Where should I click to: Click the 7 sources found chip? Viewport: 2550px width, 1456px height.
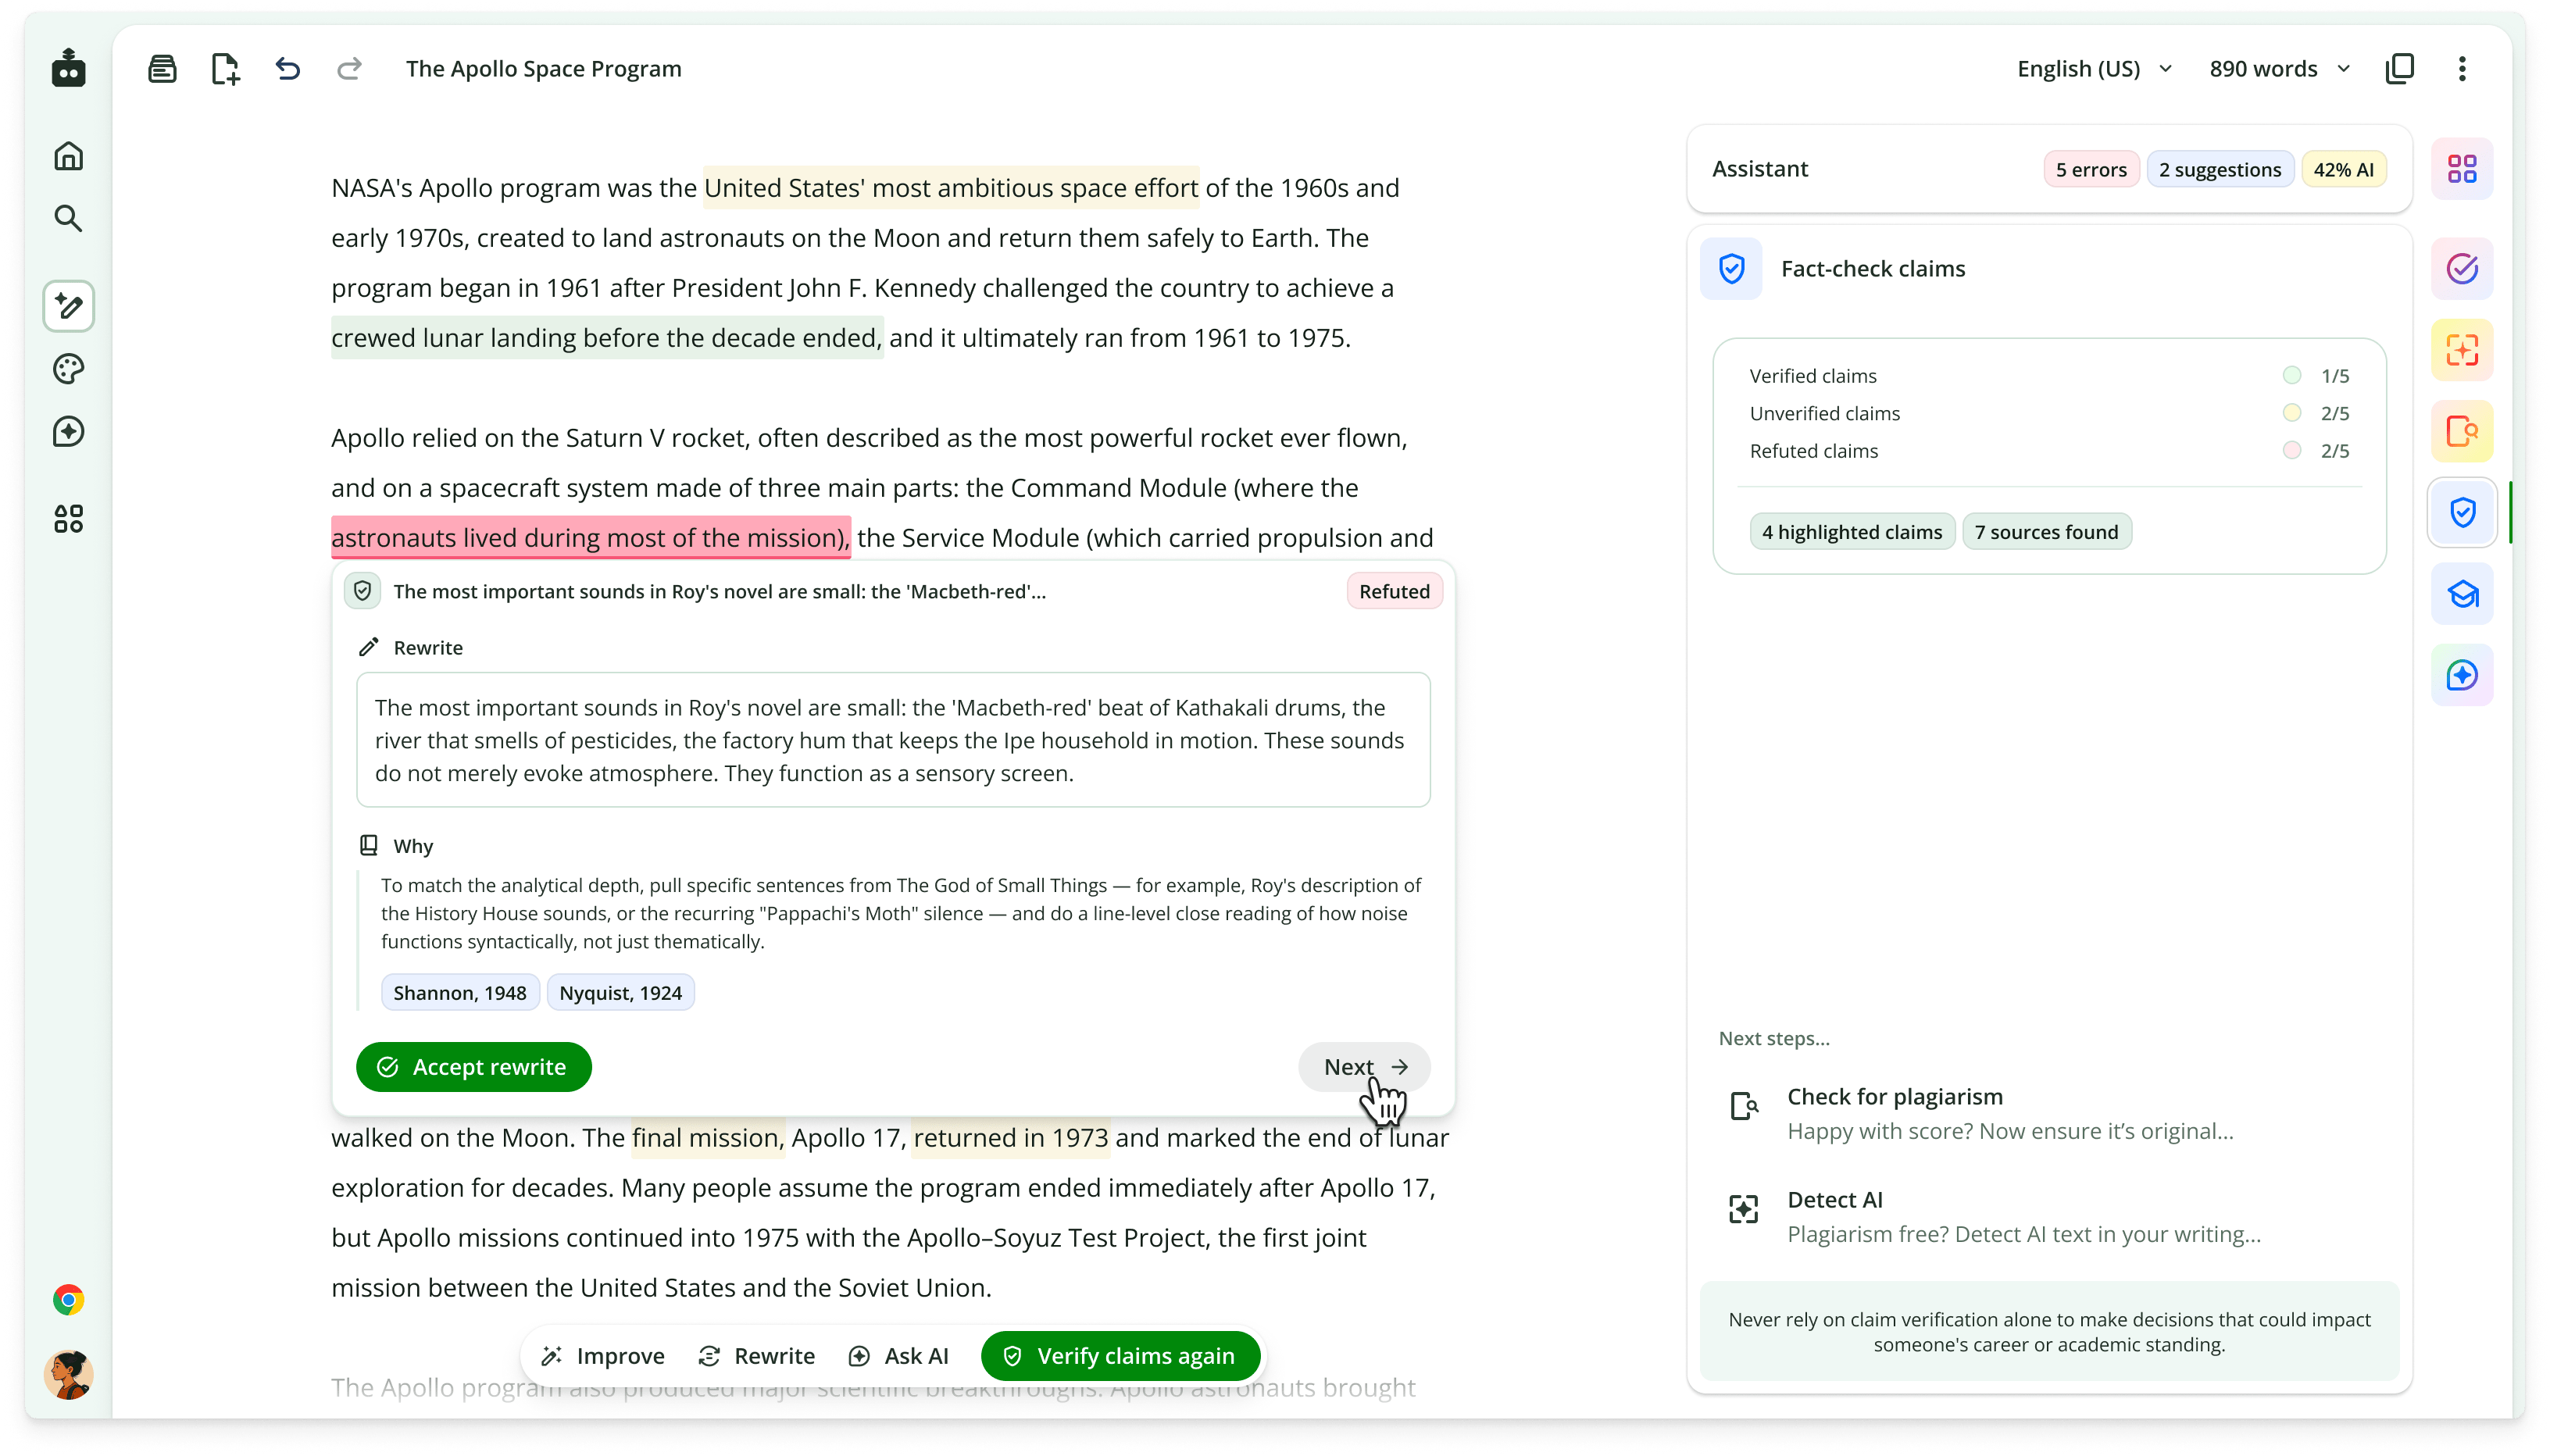point(2046,532)
